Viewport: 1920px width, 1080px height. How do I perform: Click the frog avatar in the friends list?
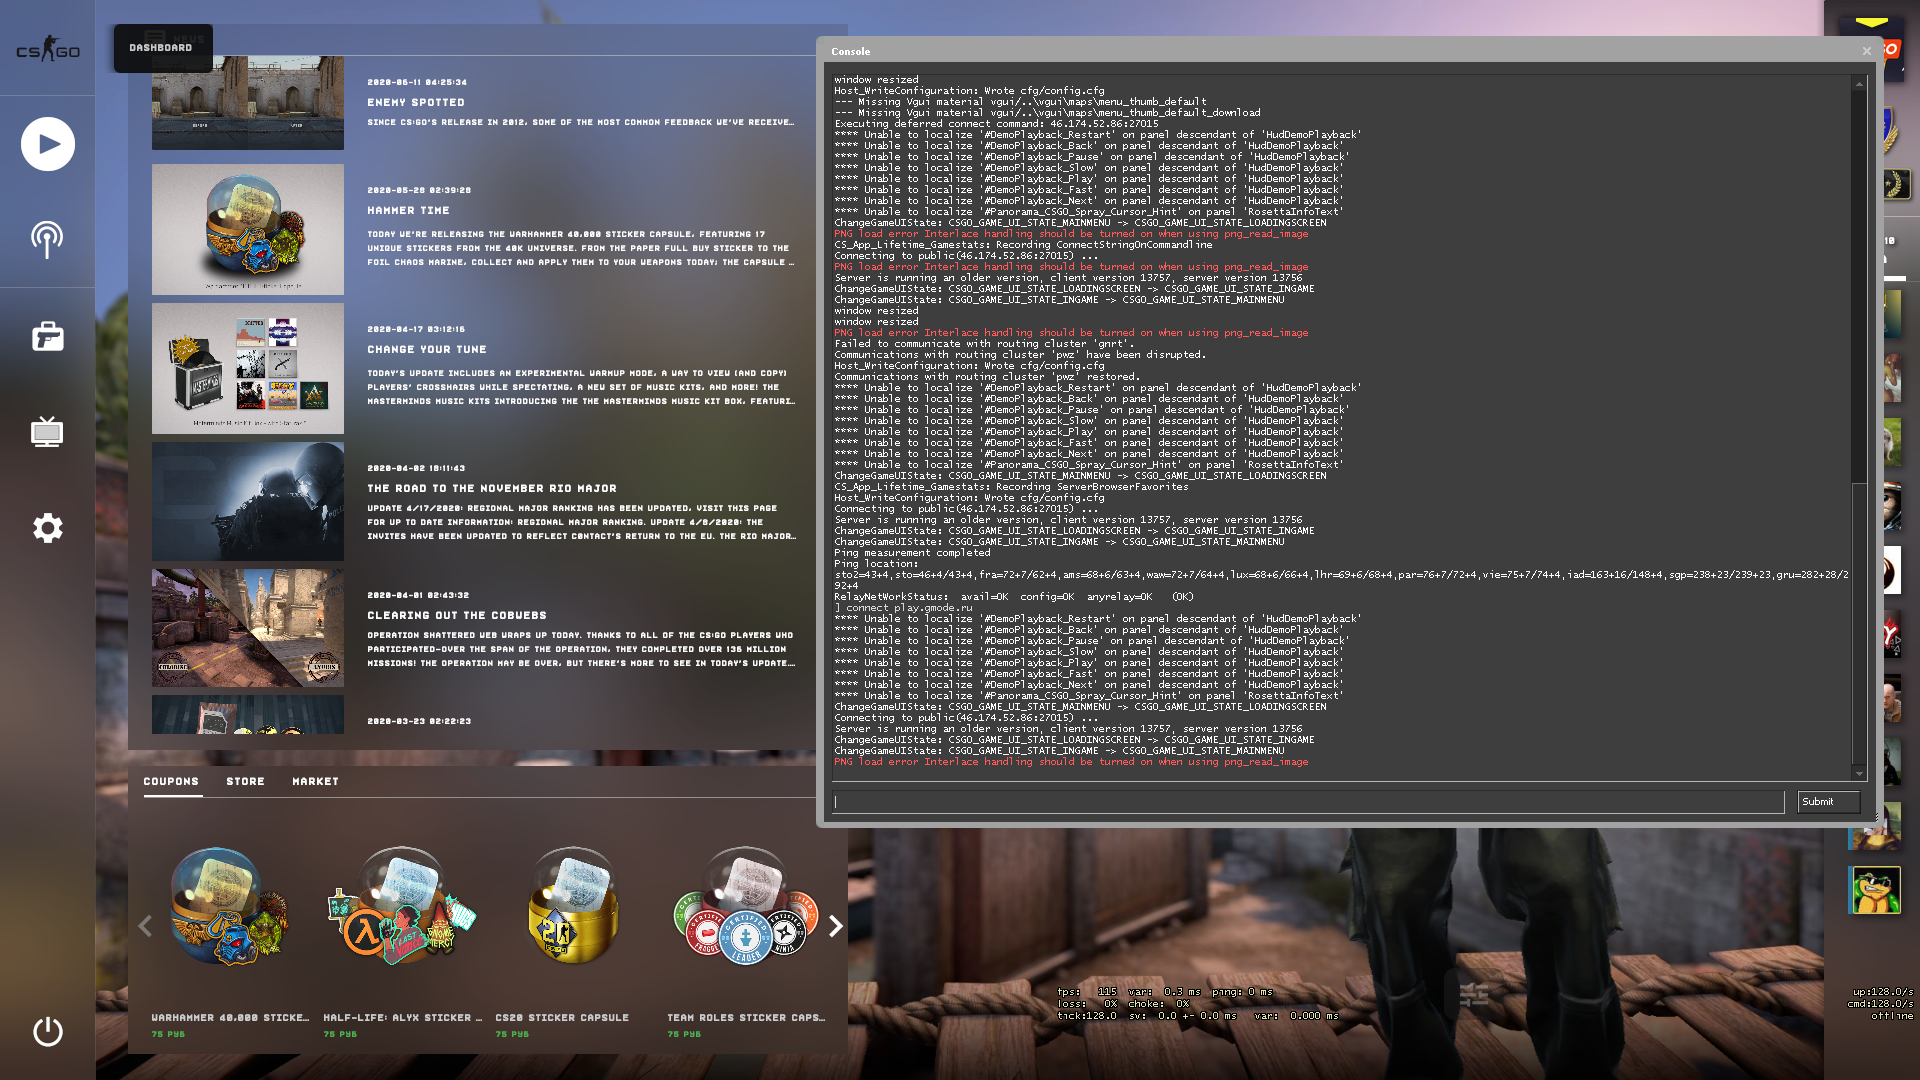click(1875, 890)
